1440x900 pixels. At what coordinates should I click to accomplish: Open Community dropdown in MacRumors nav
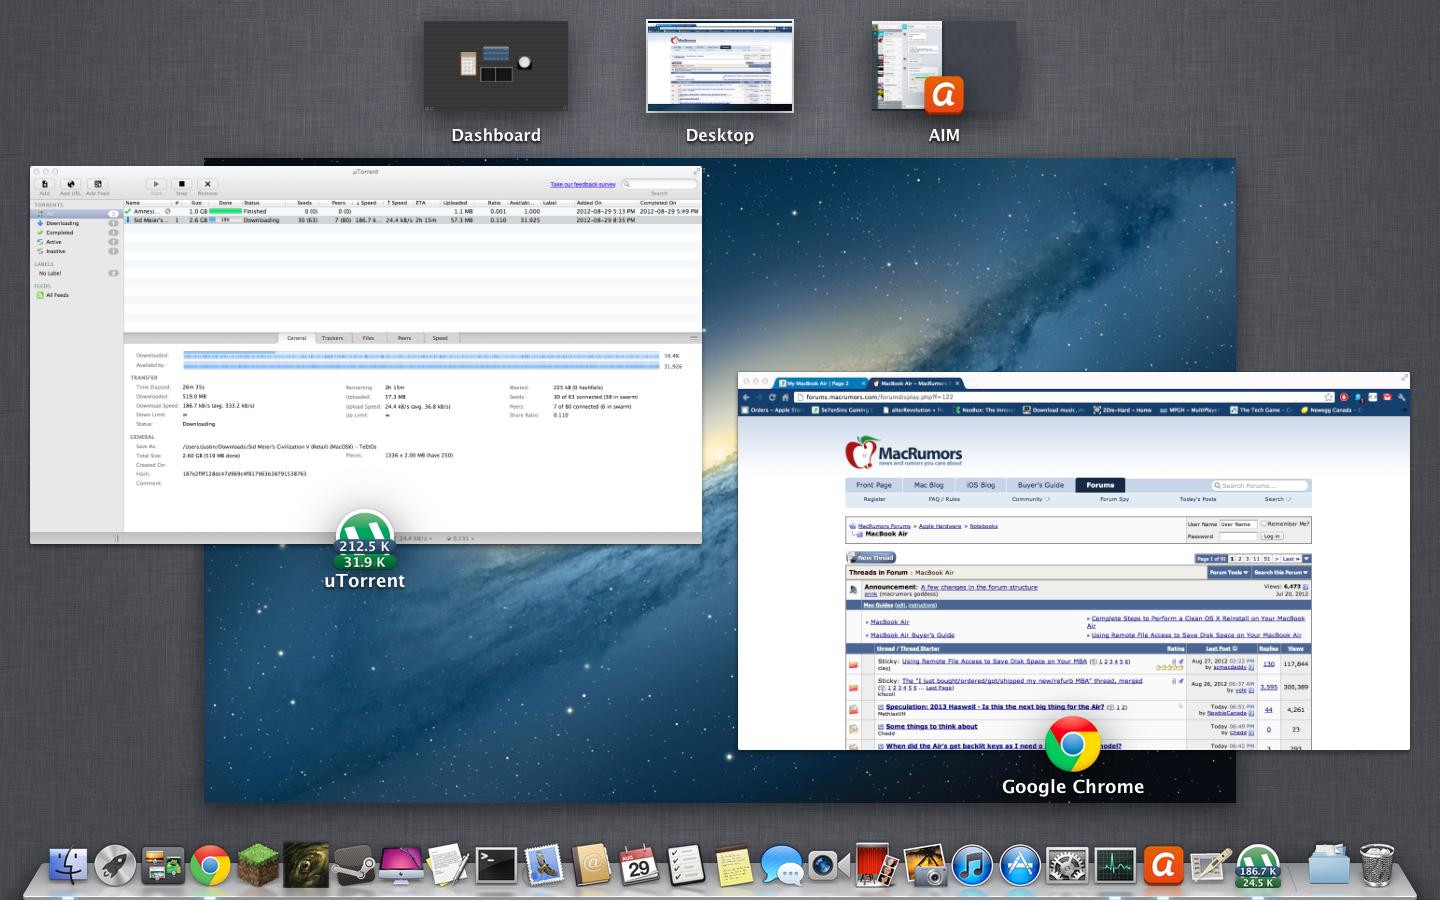1030,499
